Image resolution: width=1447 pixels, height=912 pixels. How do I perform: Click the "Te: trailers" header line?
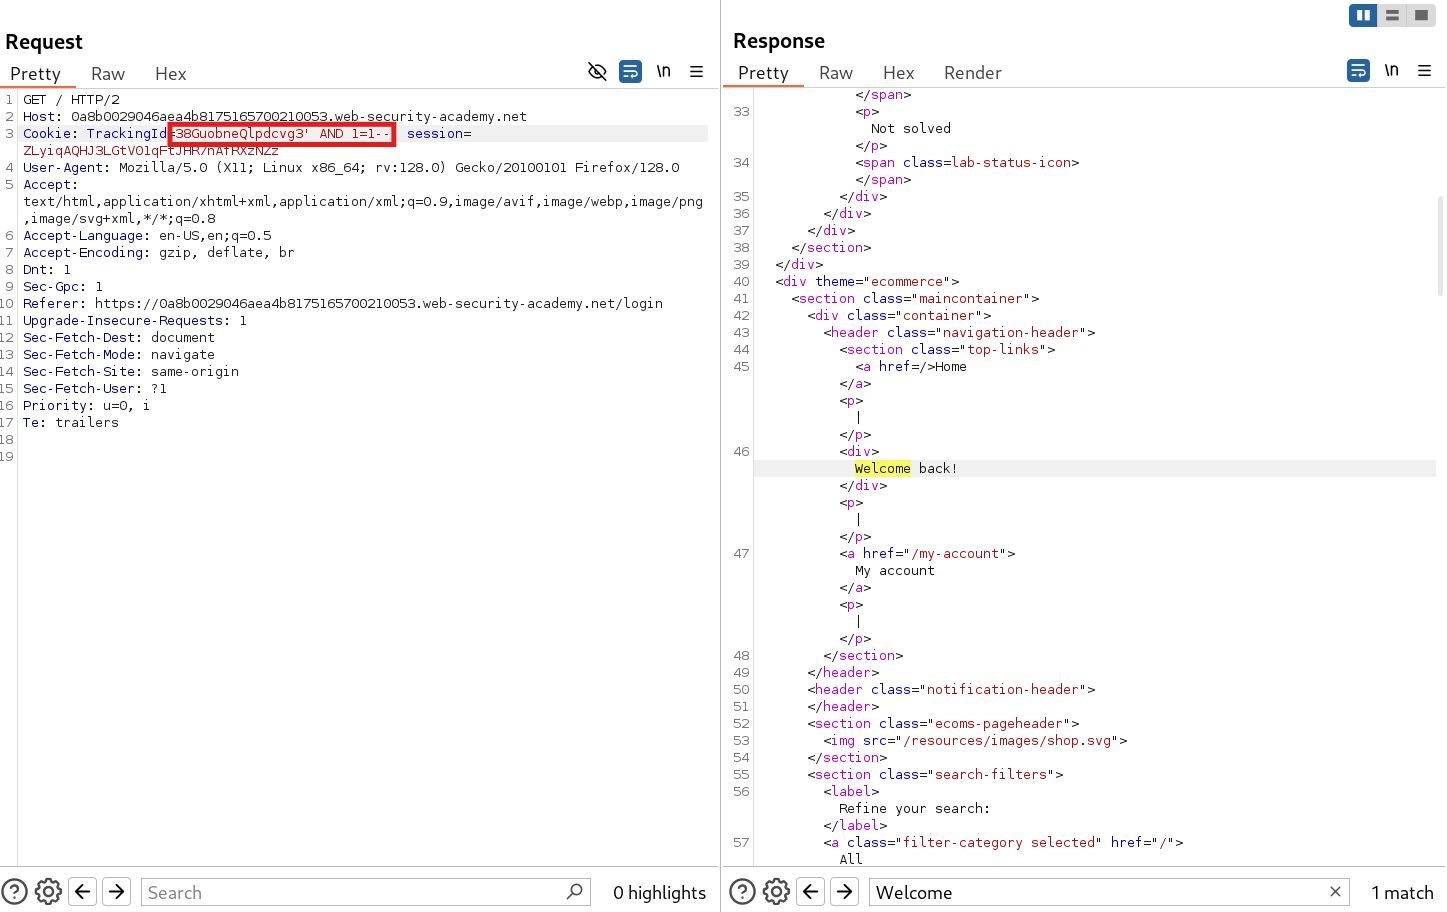71,422
